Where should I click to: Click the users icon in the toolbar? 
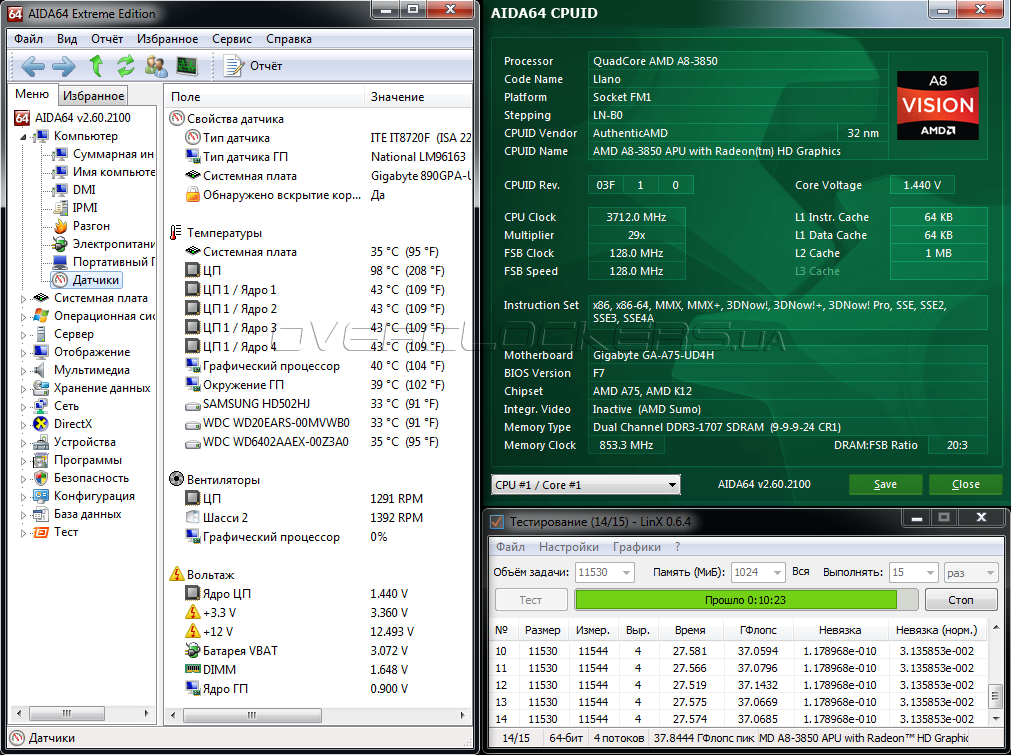tap(156, 66)
